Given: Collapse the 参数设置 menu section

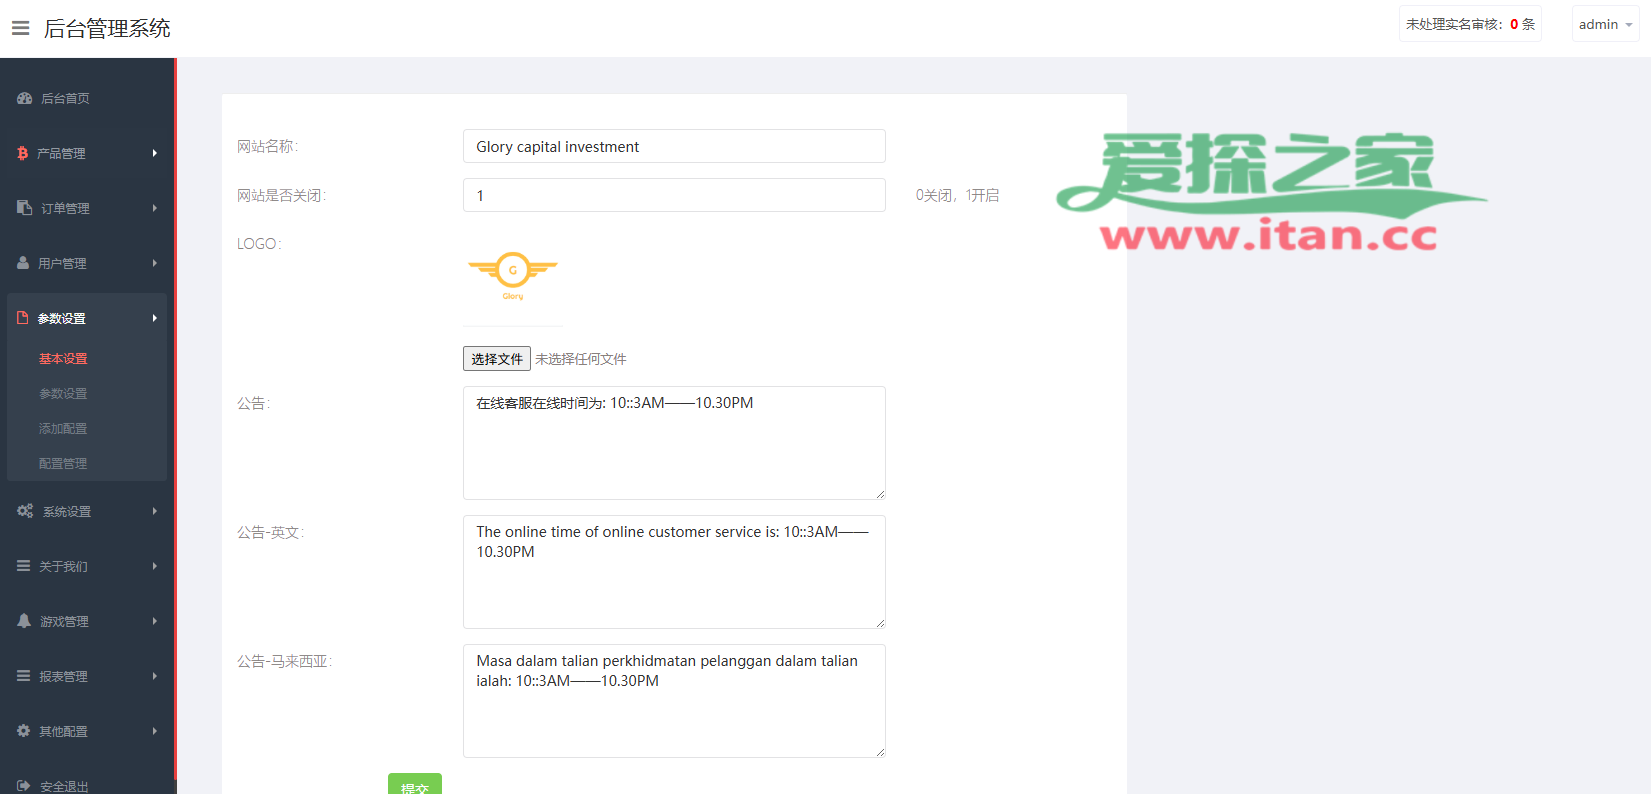Looking at the screenshot, I should click(x=86, y=318).
